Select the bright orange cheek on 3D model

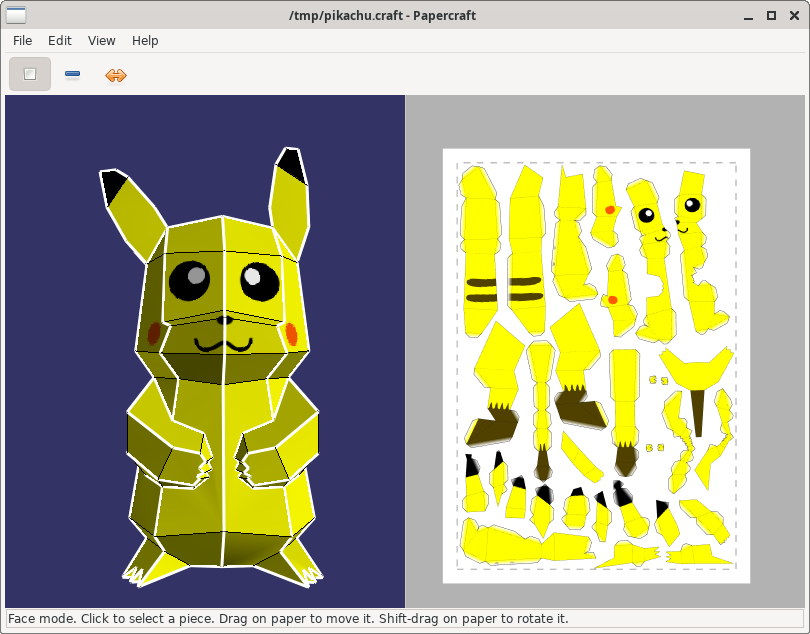(291, 334)
